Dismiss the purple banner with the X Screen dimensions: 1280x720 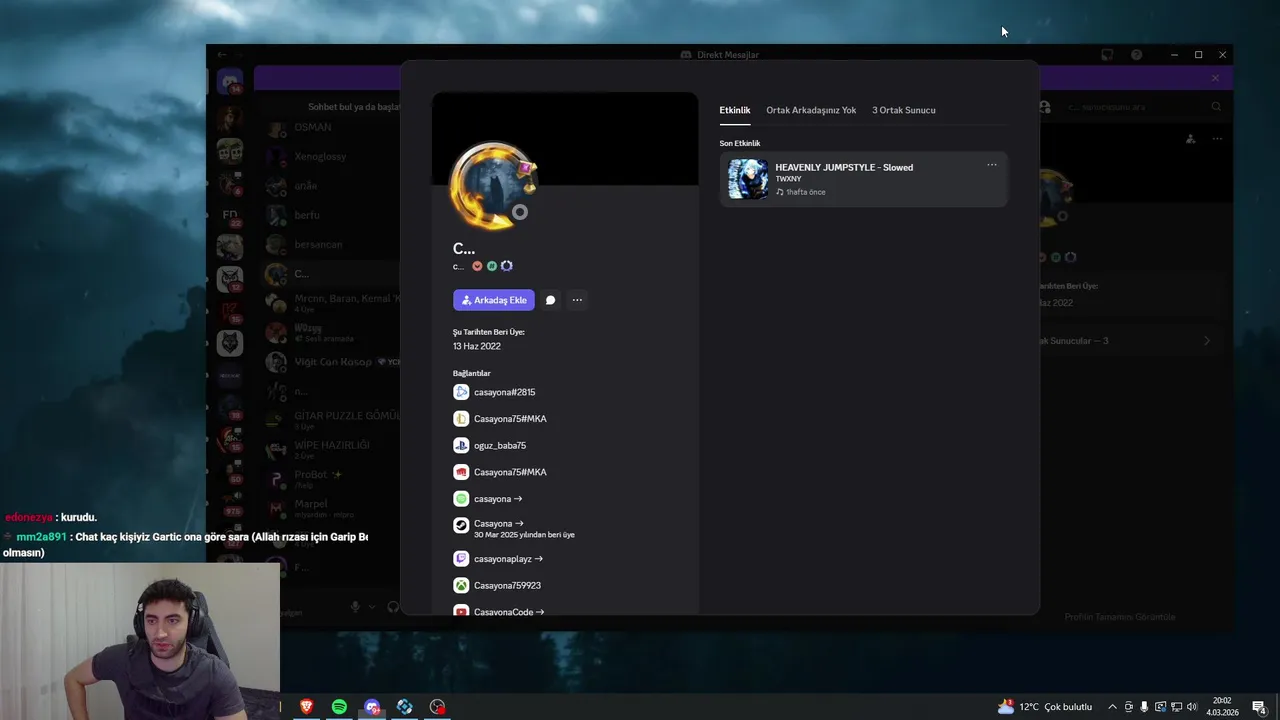(1215, 78)
